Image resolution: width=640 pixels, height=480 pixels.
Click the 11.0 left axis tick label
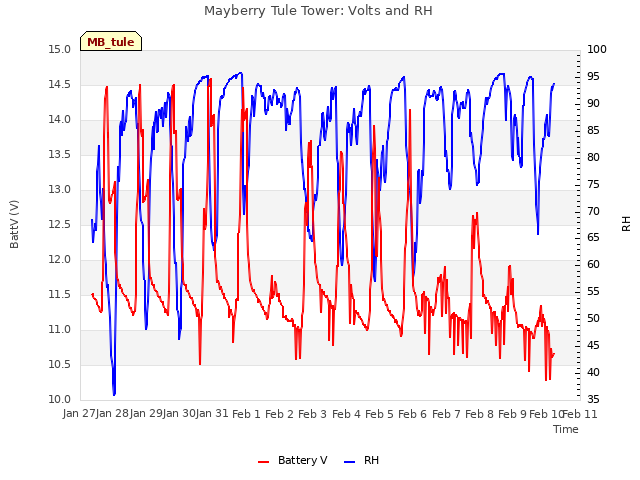pyautogui.click(x=60, y=330)
